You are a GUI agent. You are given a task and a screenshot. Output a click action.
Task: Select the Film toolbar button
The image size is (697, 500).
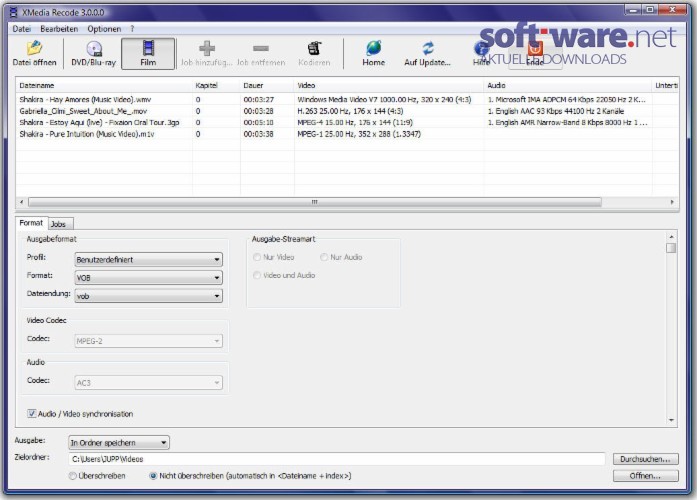point(148,53)
